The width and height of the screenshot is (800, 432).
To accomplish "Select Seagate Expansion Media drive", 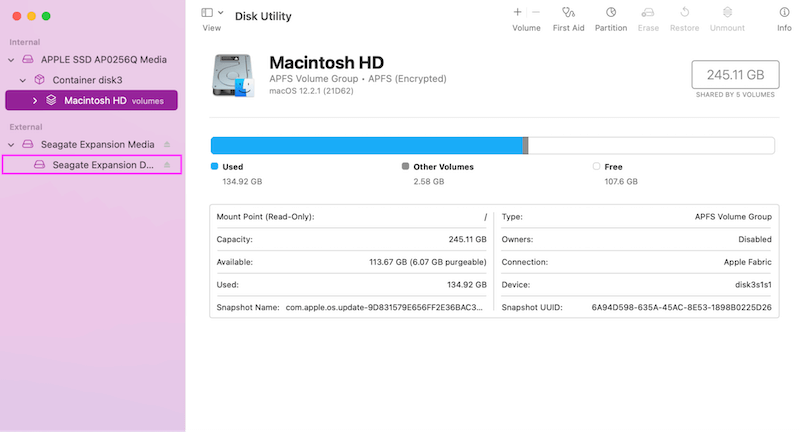I will point(97,144).
